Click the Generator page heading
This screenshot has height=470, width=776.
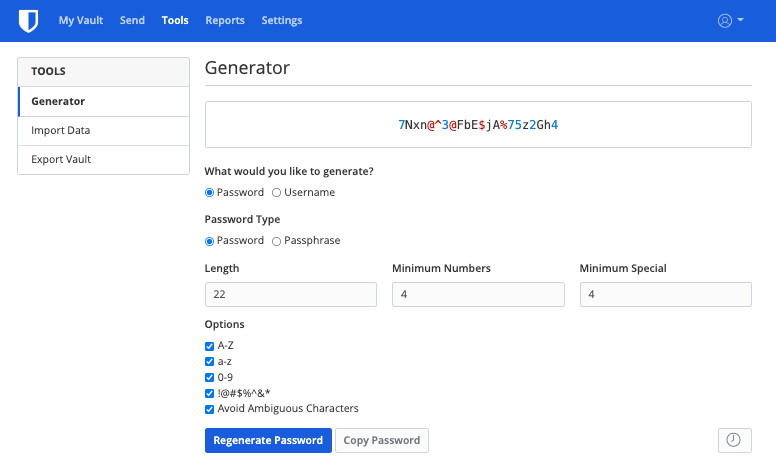coord(247,68)
